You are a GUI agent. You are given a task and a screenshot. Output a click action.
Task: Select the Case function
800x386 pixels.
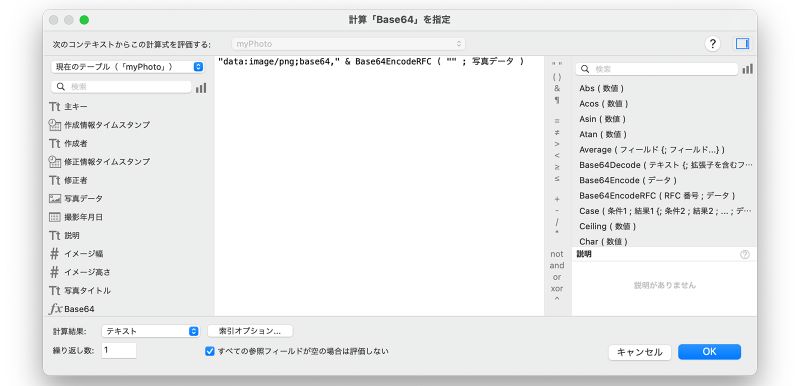(664, 211)
